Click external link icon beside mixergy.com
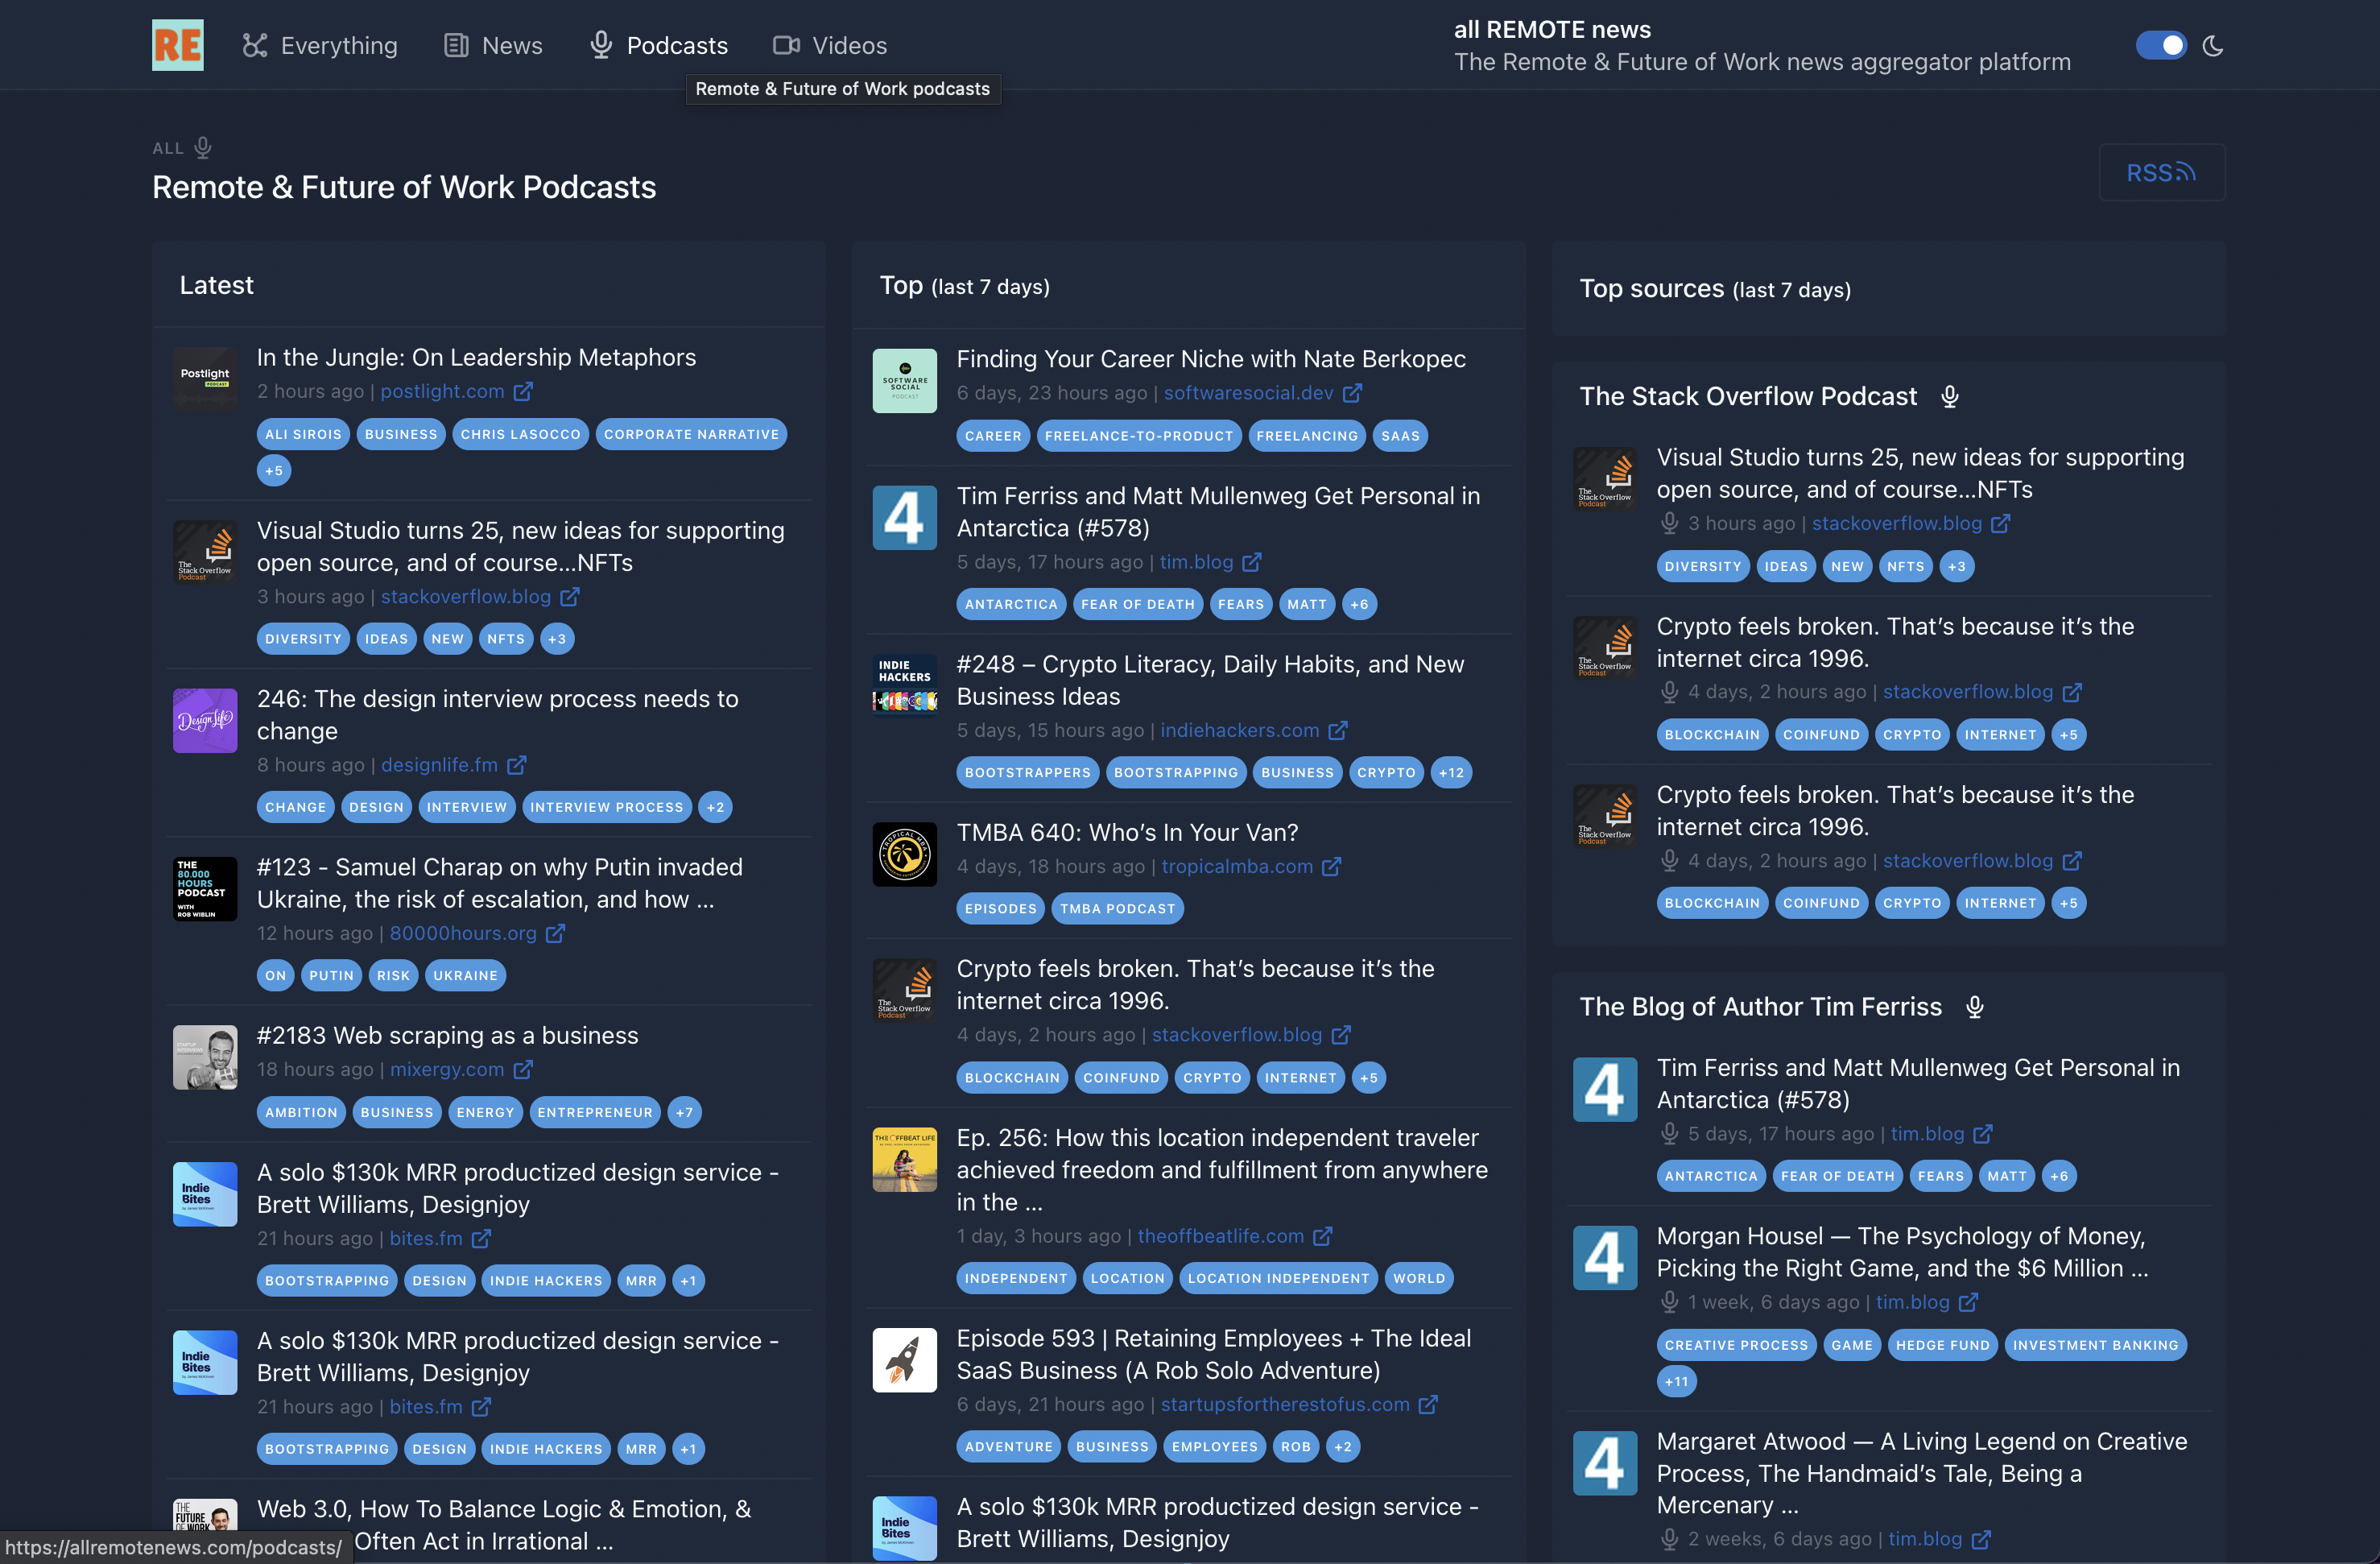The height and width of the screenshot is (1564, 2380). [x=523, y=1070]
